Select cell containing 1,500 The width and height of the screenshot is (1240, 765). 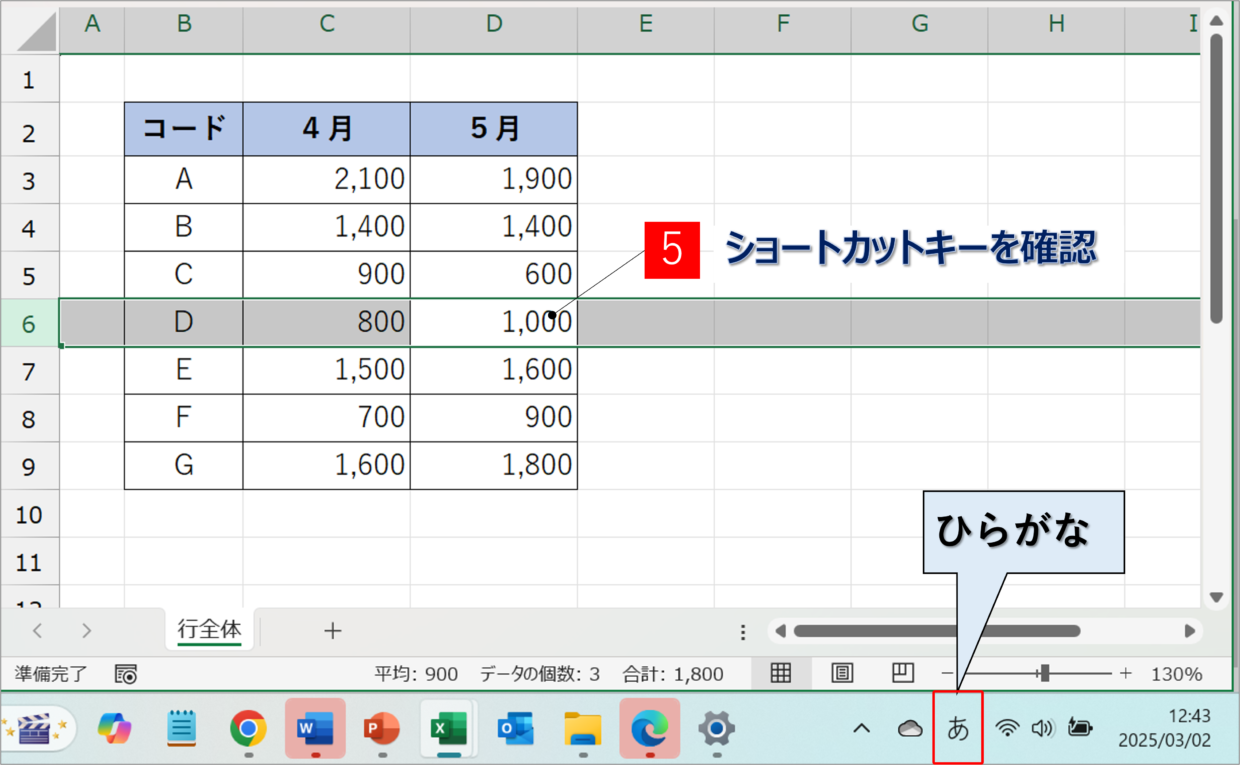coord(326,370)
